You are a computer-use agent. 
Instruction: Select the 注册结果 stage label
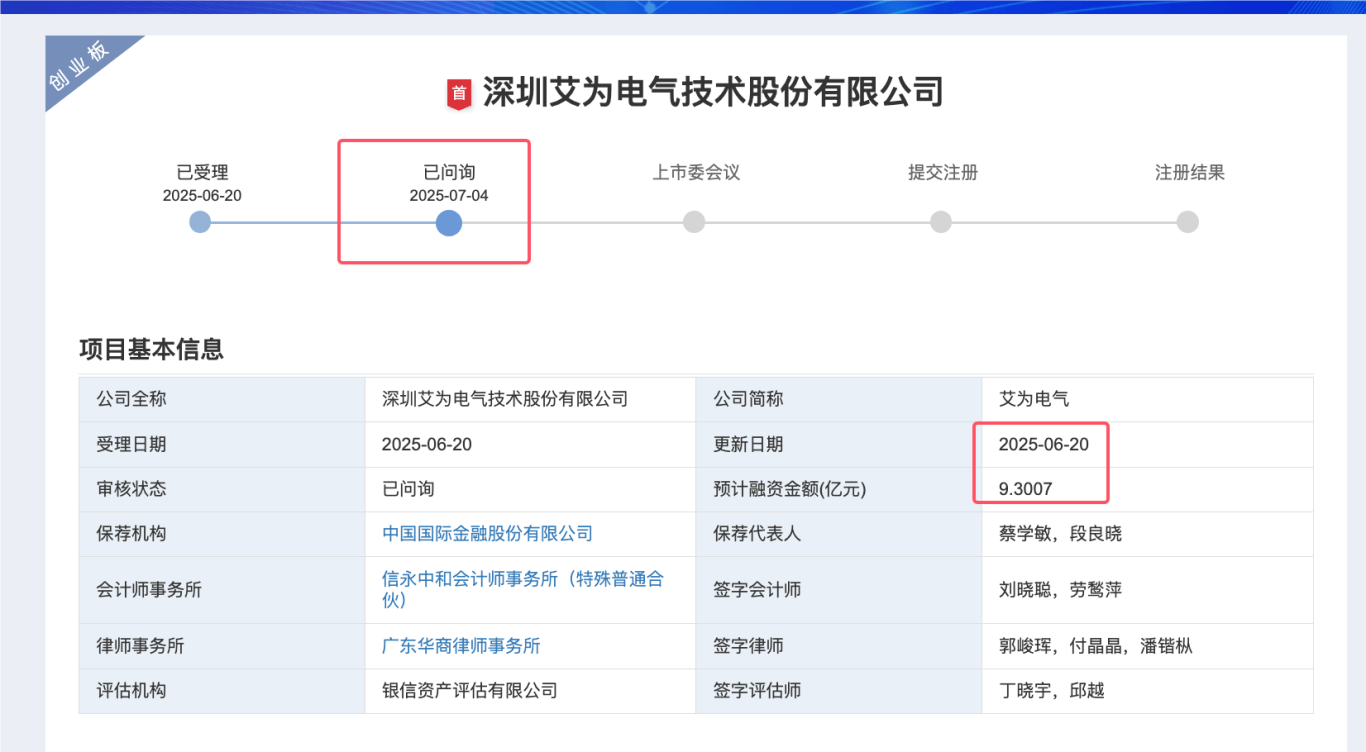1189,172
